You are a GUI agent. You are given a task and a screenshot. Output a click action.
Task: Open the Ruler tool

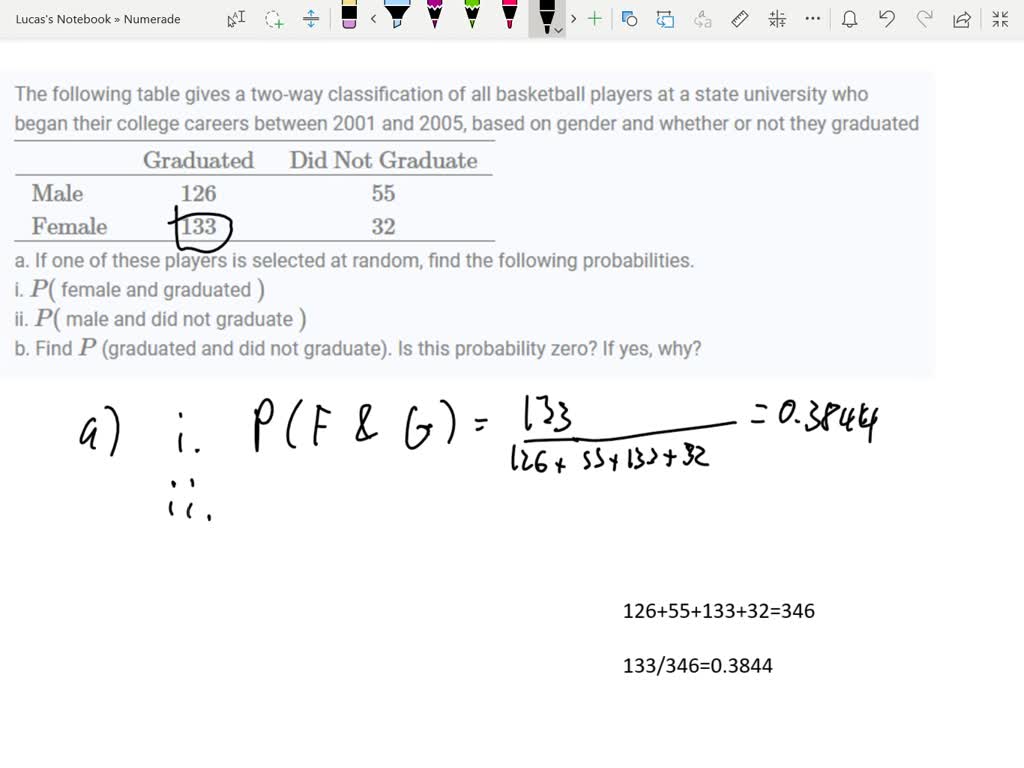tap(738, 18)
